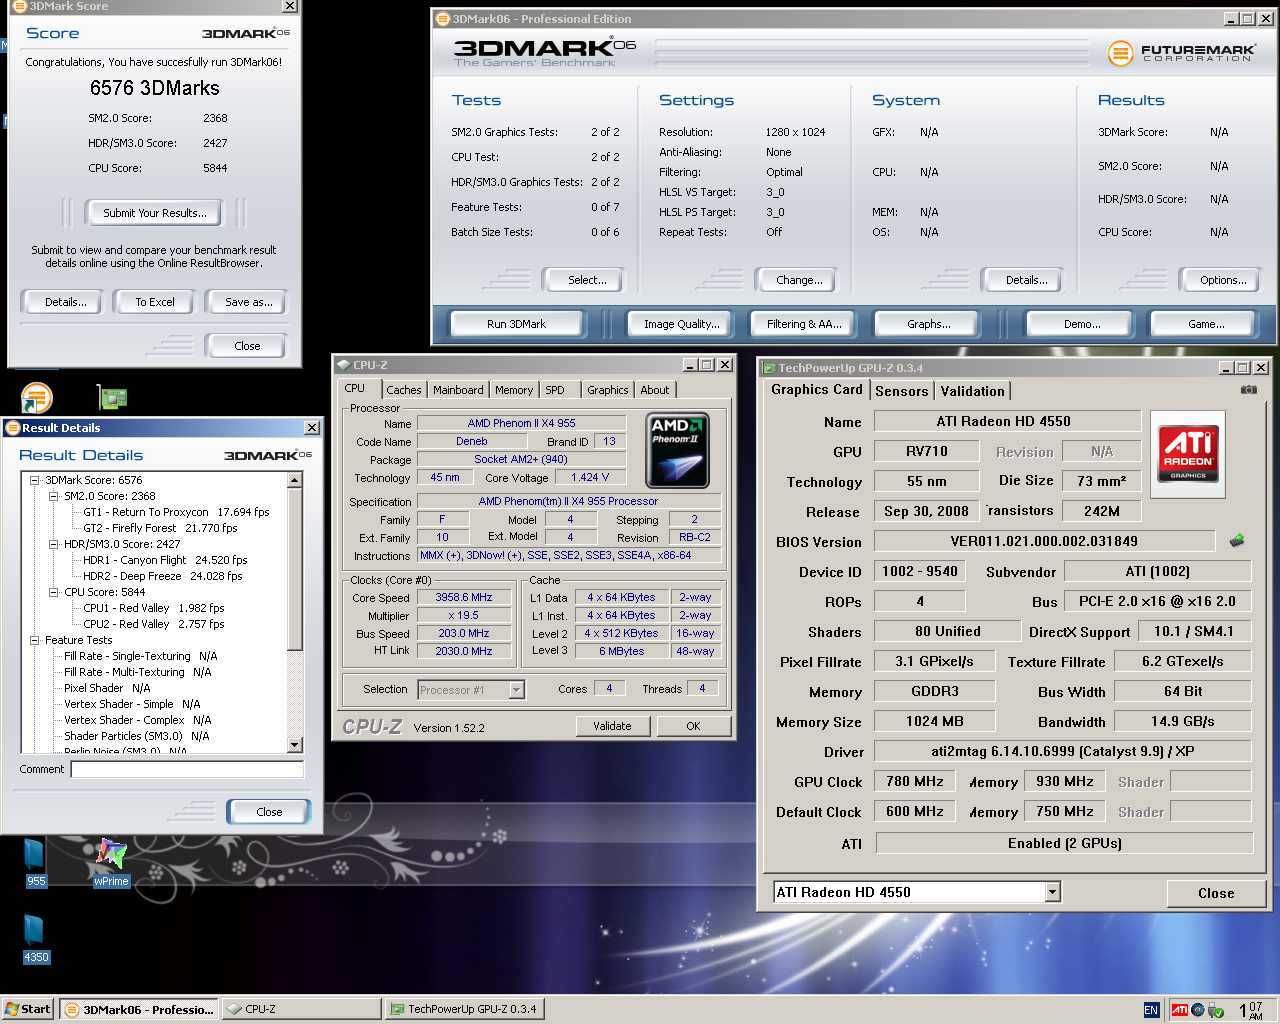Click Result Details scrollbar down arrow
The image size is (1280, 1024).
295,745
